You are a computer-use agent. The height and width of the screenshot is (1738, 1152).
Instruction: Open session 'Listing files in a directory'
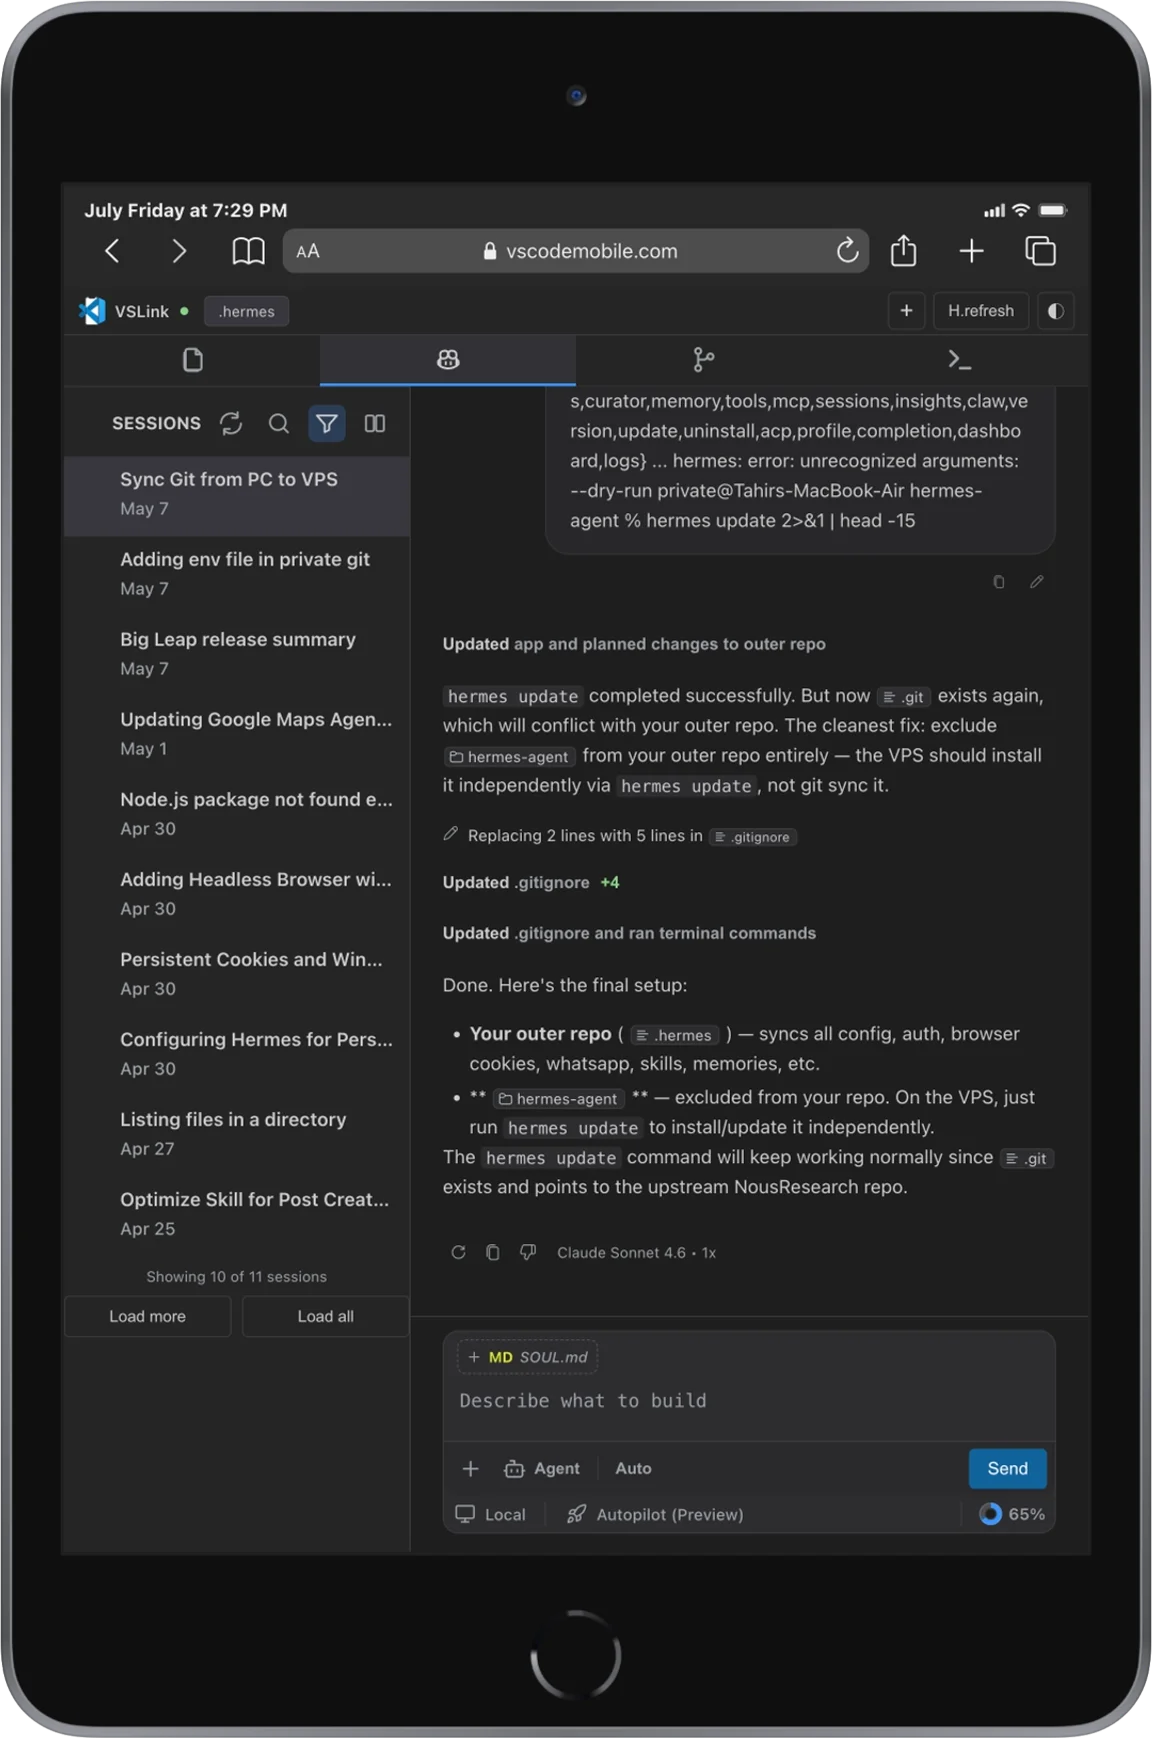coord(237,1134)
